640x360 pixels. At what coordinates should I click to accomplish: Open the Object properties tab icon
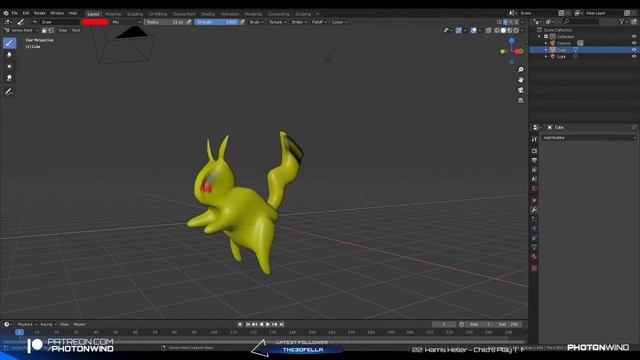point(534,200)
